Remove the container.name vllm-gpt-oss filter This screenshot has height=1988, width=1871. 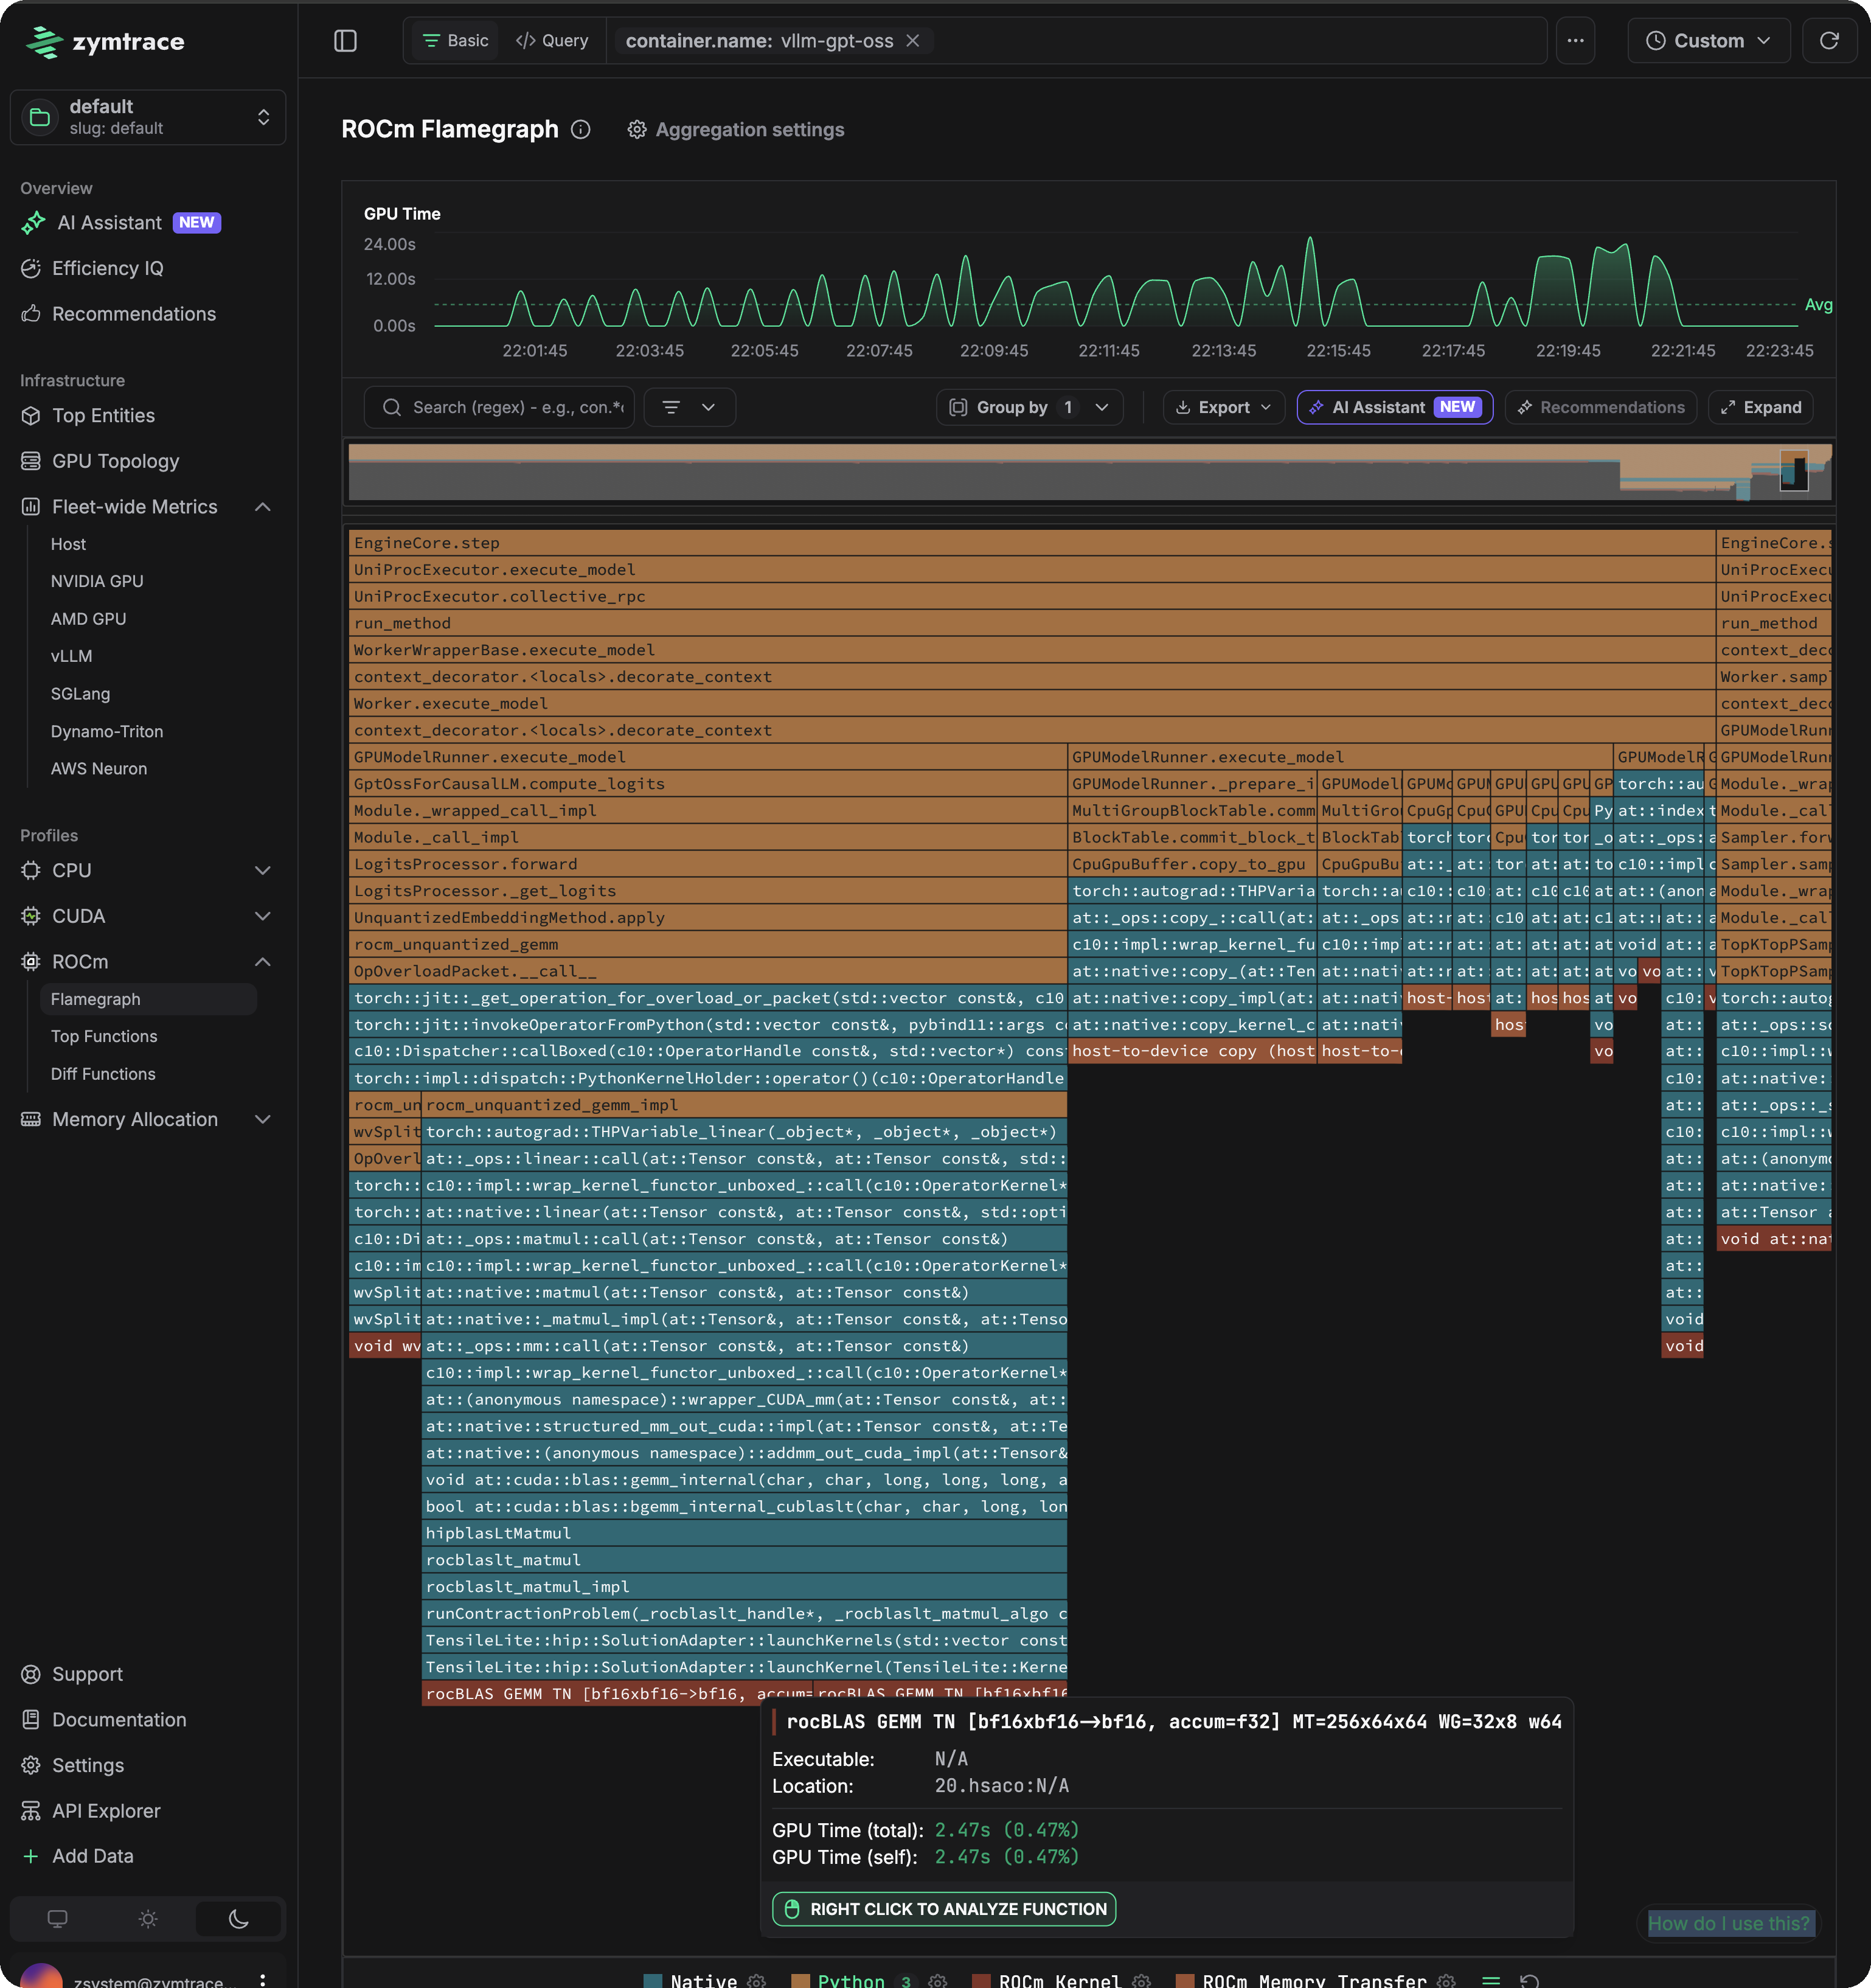click(912, 41)
